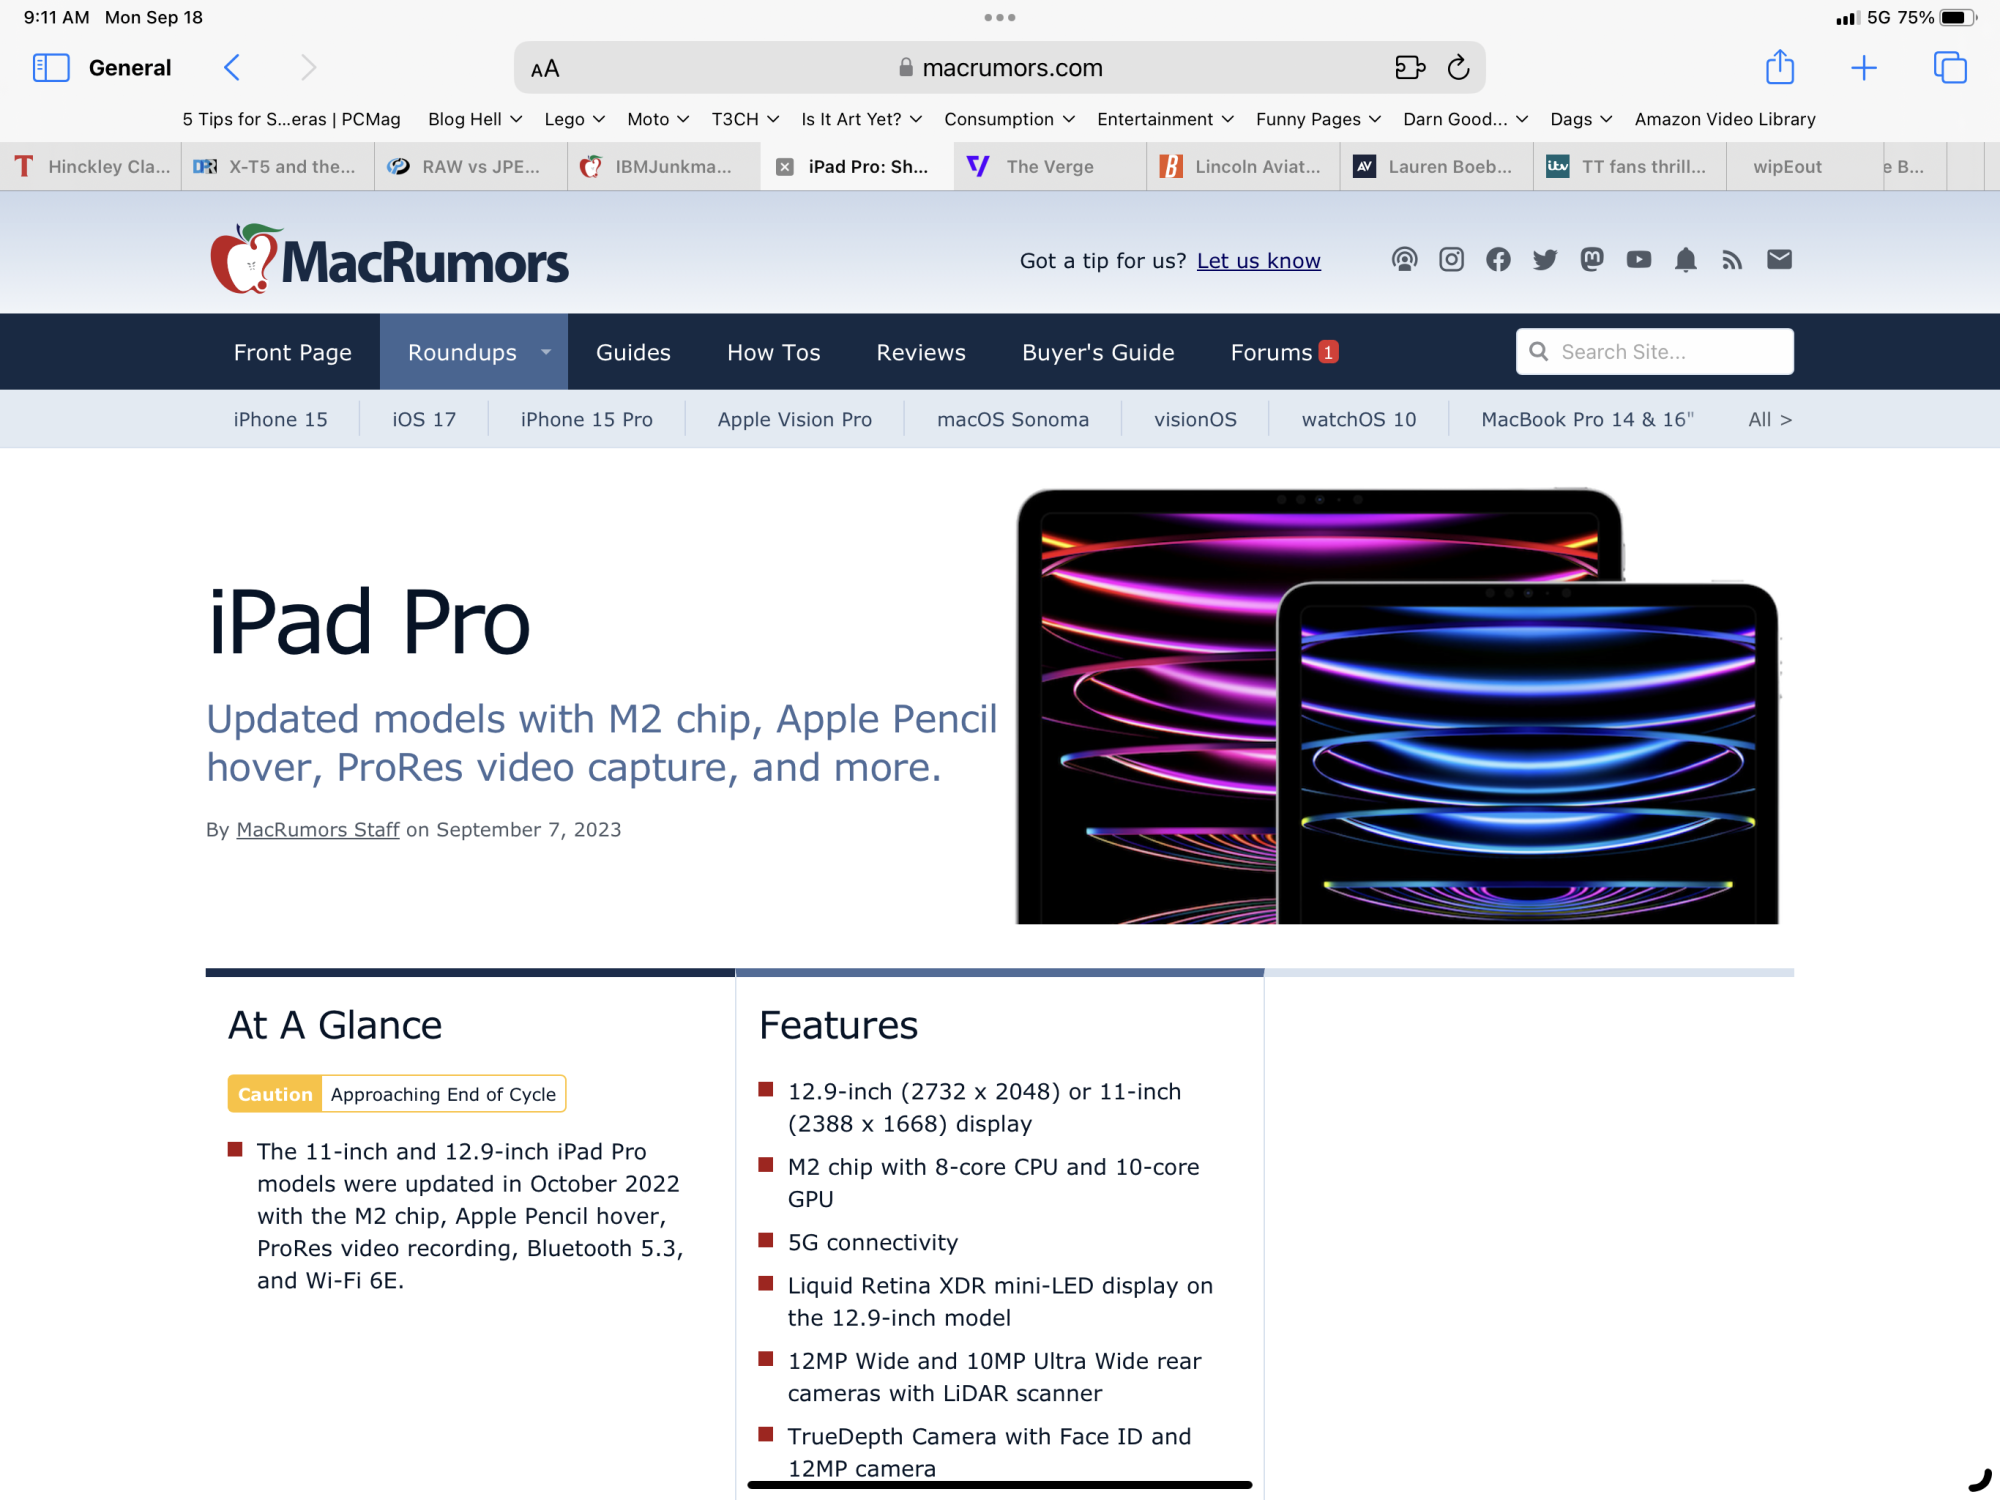Click the Mastodon social icon
Screen dimensions: 2000x1500
[x=1591, y=260]
